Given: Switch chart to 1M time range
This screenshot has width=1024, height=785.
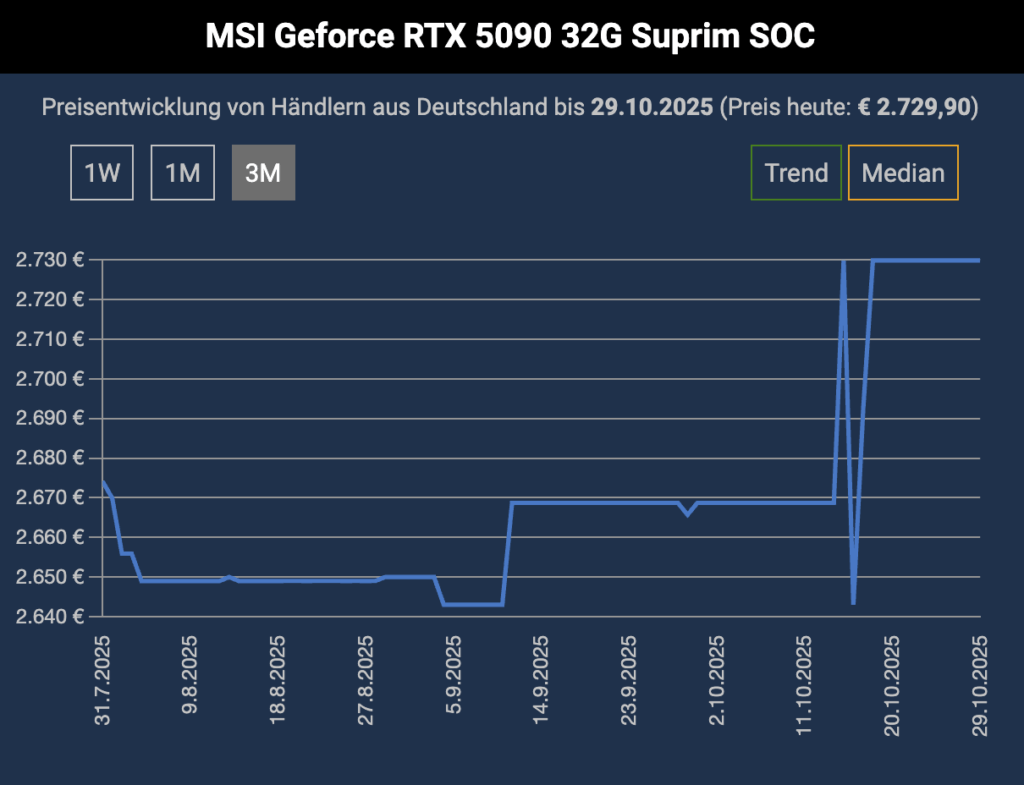Looking at the screenshot, I should click(183, 173).
